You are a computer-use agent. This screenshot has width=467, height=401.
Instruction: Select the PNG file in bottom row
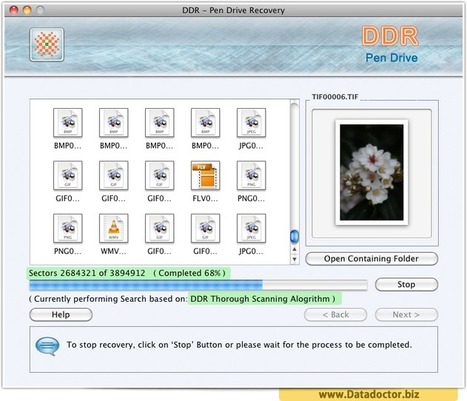(68, 228)
